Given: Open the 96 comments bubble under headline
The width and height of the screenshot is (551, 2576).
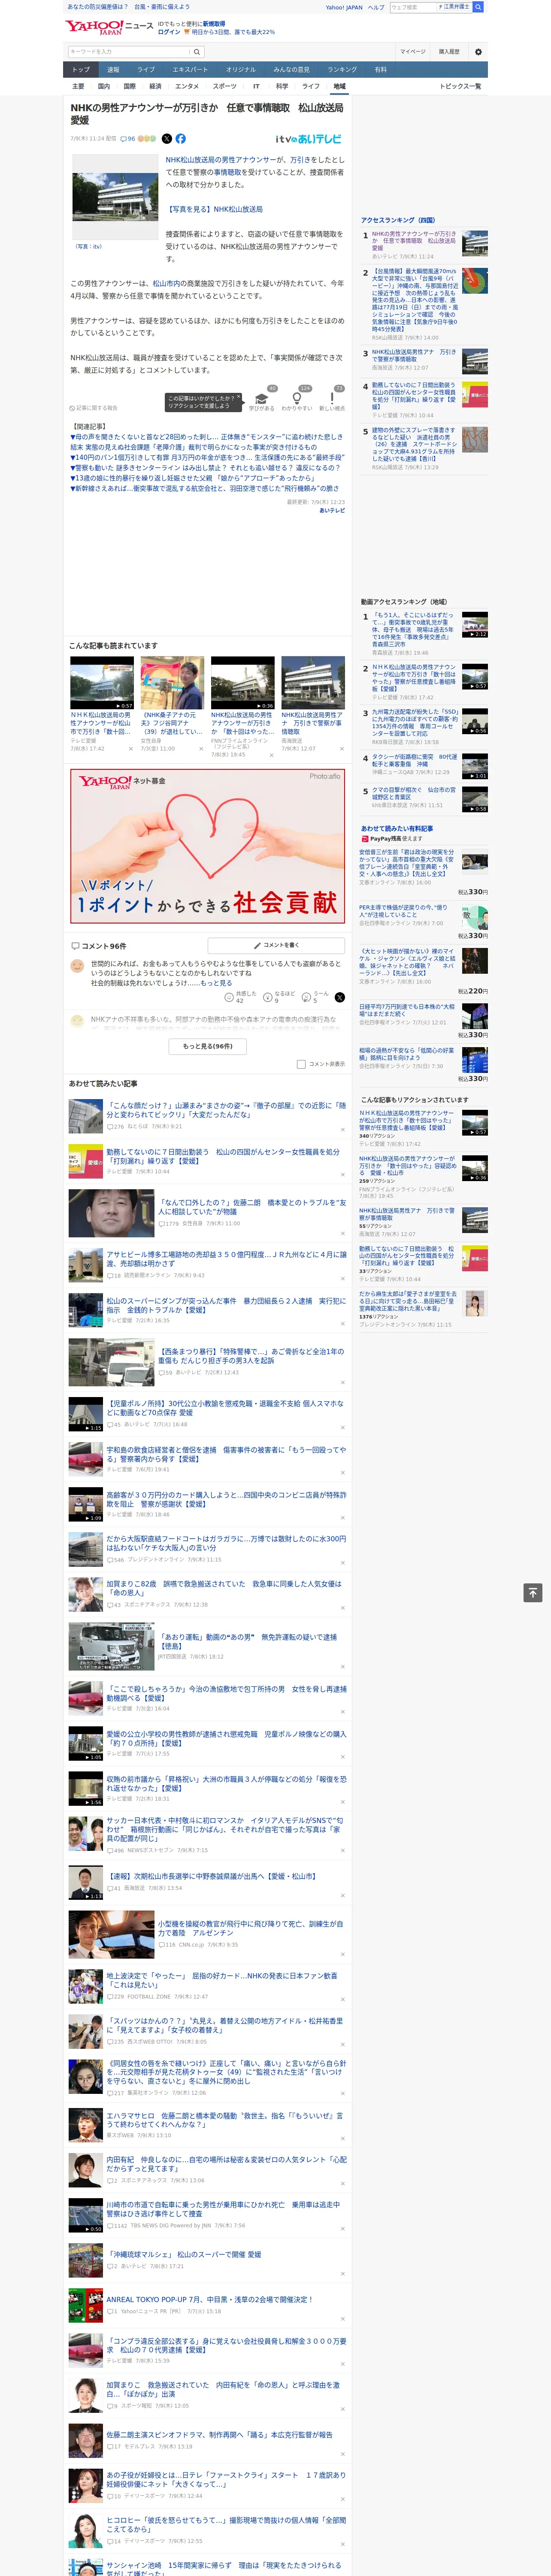Looking at the screenshot, I should click(x=128, y=139).
